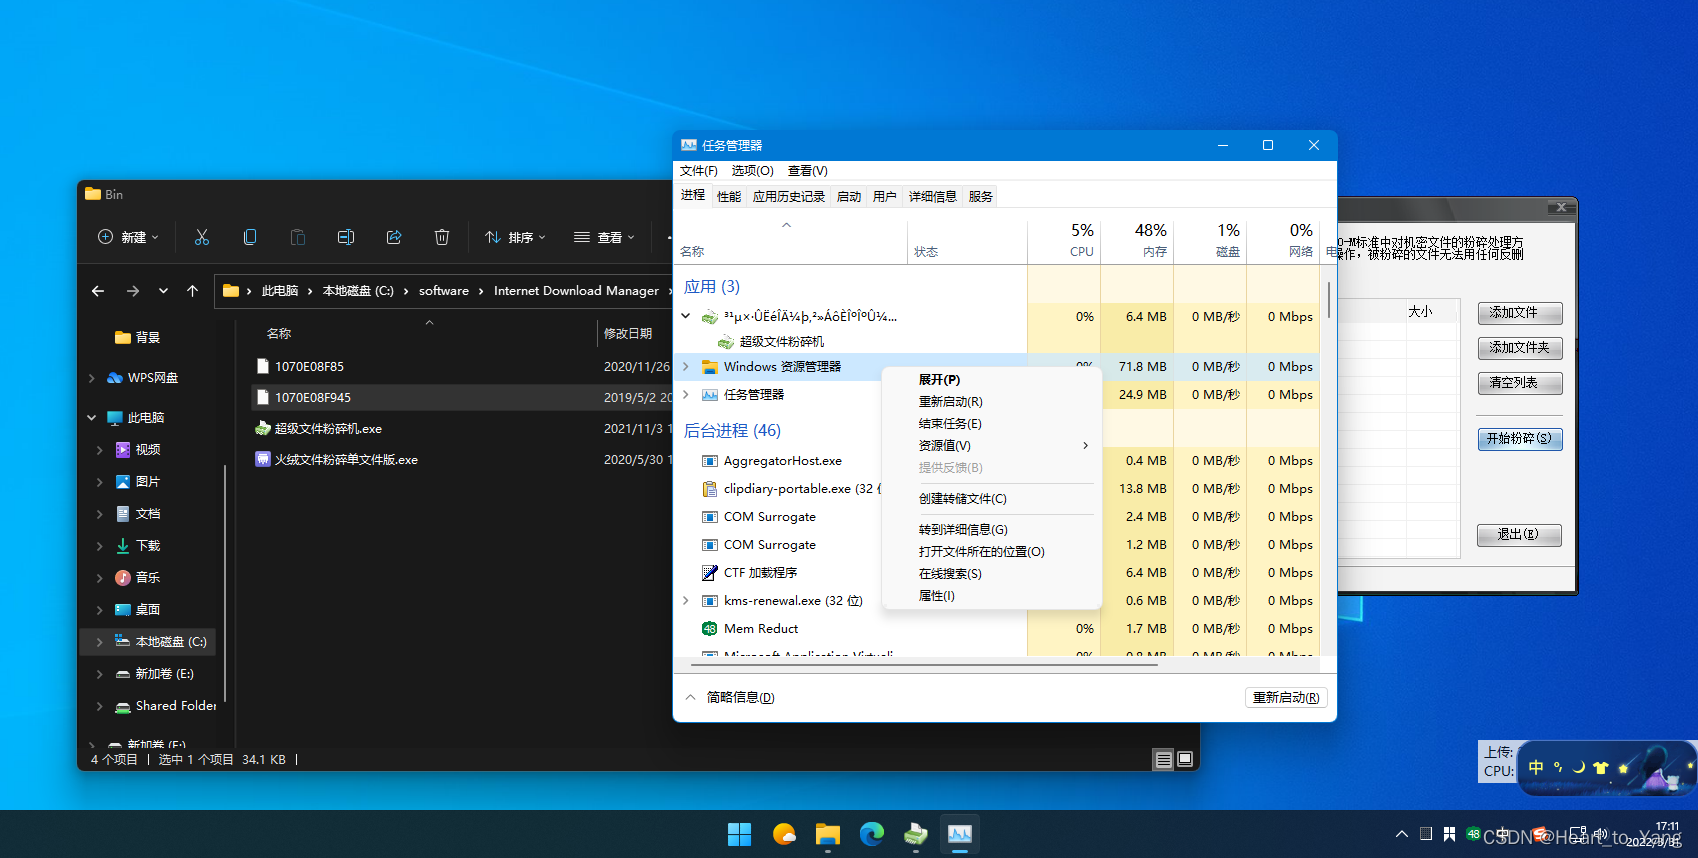The image size is (1698, 858).
Task: Open the 查看 view dropdown
Action: click(604, 237)
